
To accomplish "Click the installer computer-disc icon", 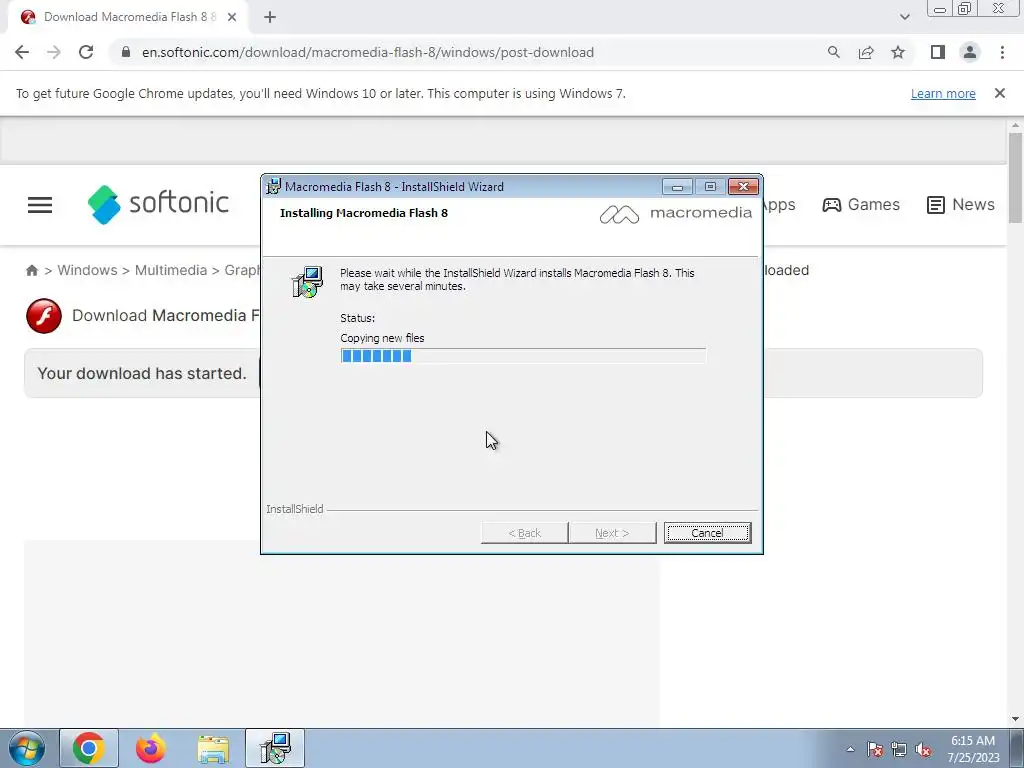I will pos(307,282).
